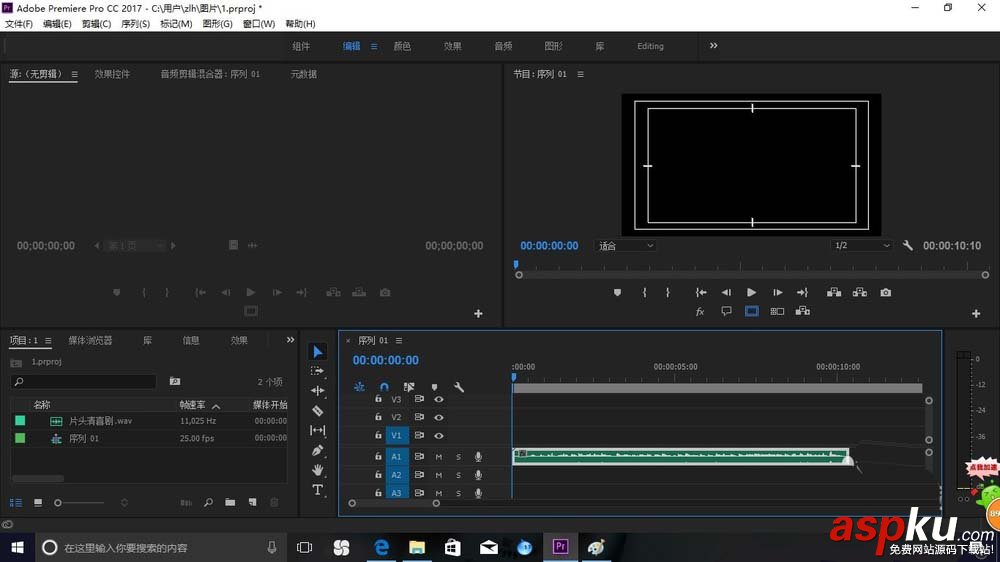This screenshot has height=562, width=1000.
Task: Click Mark Out in Program monitor
Action: (x=668, y=292)
